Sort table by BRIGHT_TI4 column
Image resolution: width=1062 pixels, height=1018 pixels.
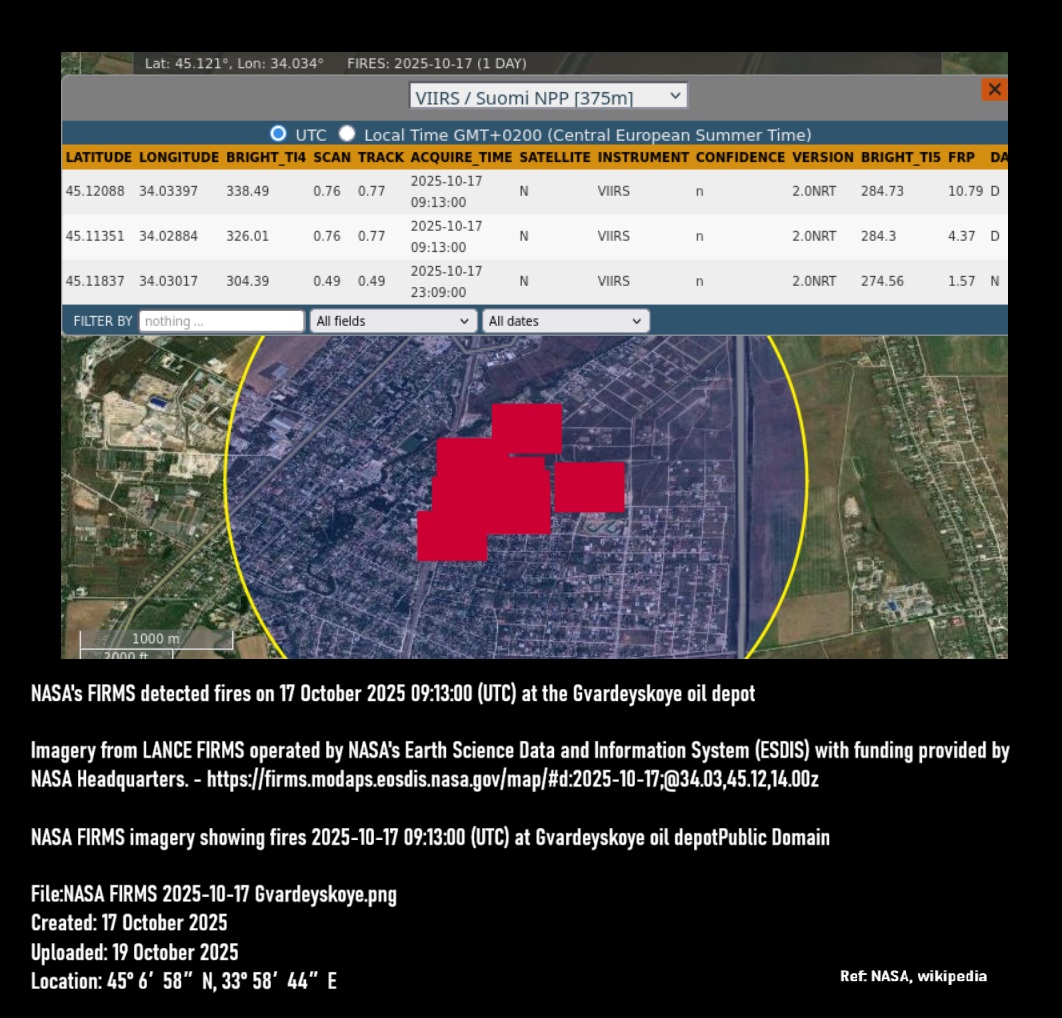click(265, 158)
